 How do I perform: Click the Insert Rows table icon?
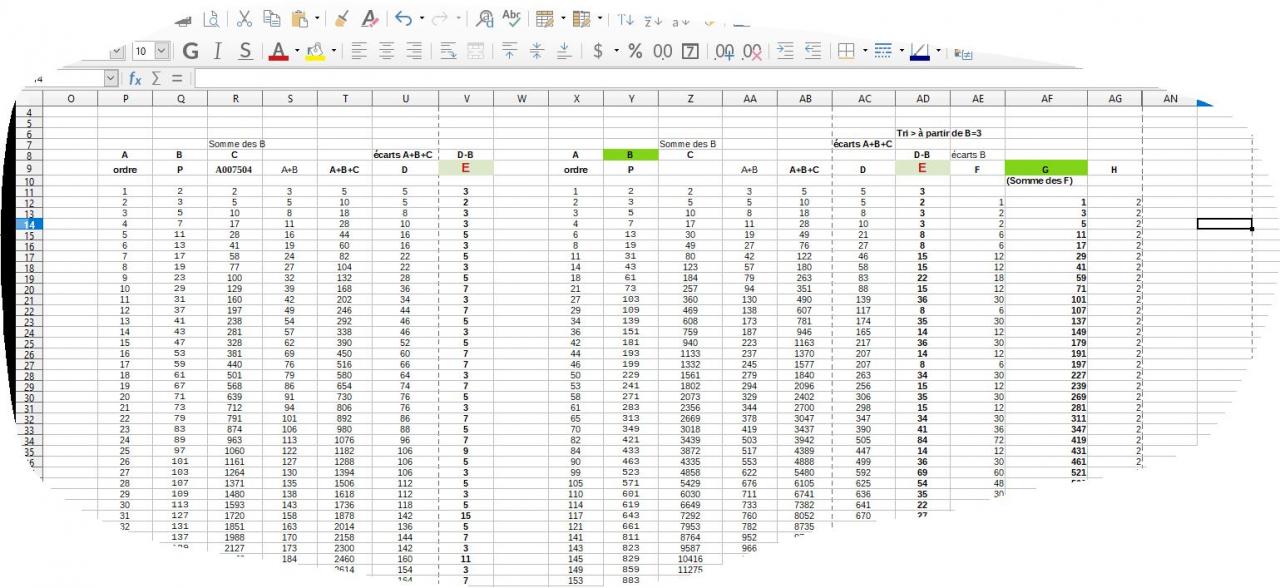545,19
